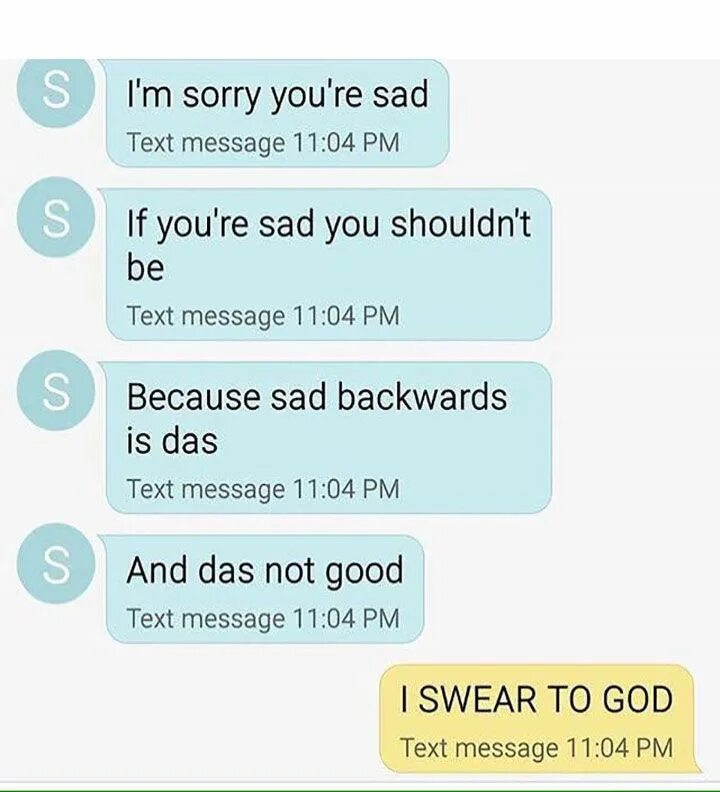Image resolution: width=720 pixels, height=792 pixels.
Task: Select the 'I'm sorry you're sad' message bubble
Action: tap(277, 113)
